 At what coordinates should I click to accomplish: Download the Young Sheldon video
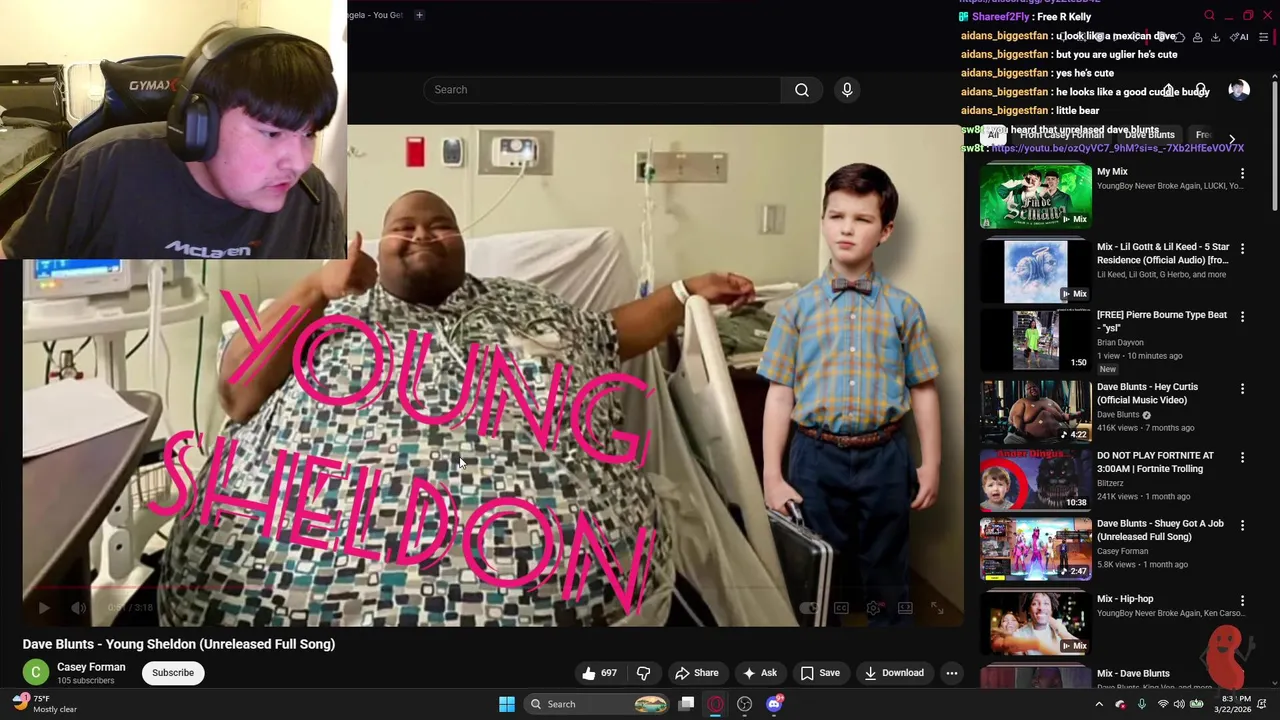pos(894,673)
